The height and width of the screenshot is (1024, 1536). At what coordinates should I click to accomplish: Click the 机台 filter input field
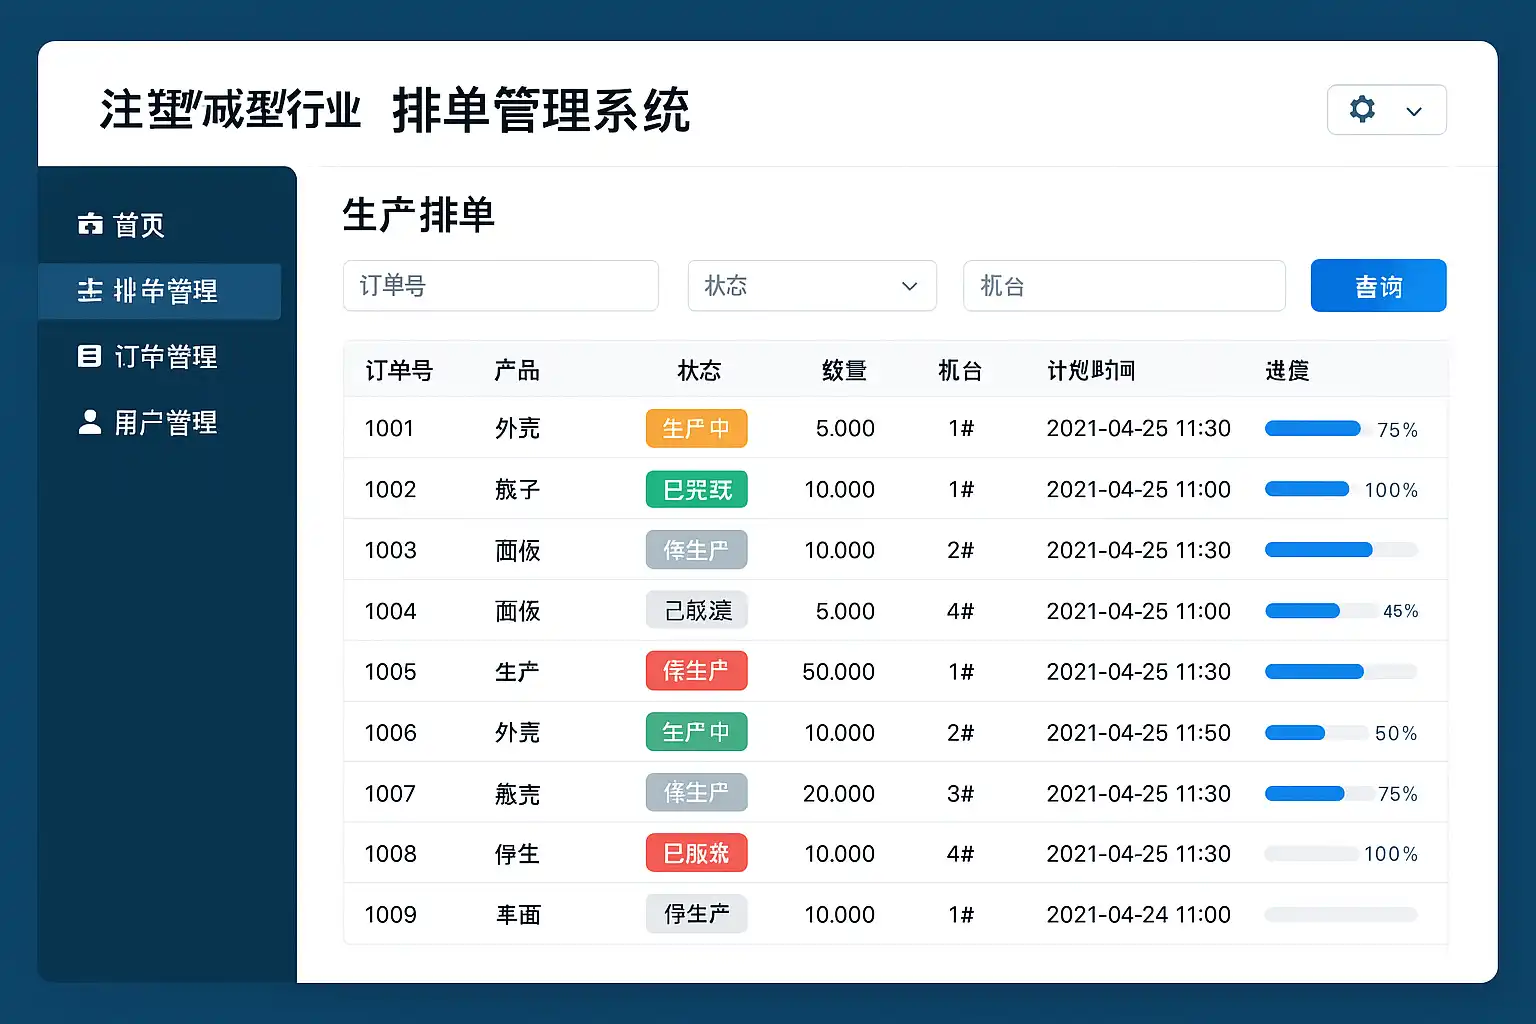(x=1123, y=286)
